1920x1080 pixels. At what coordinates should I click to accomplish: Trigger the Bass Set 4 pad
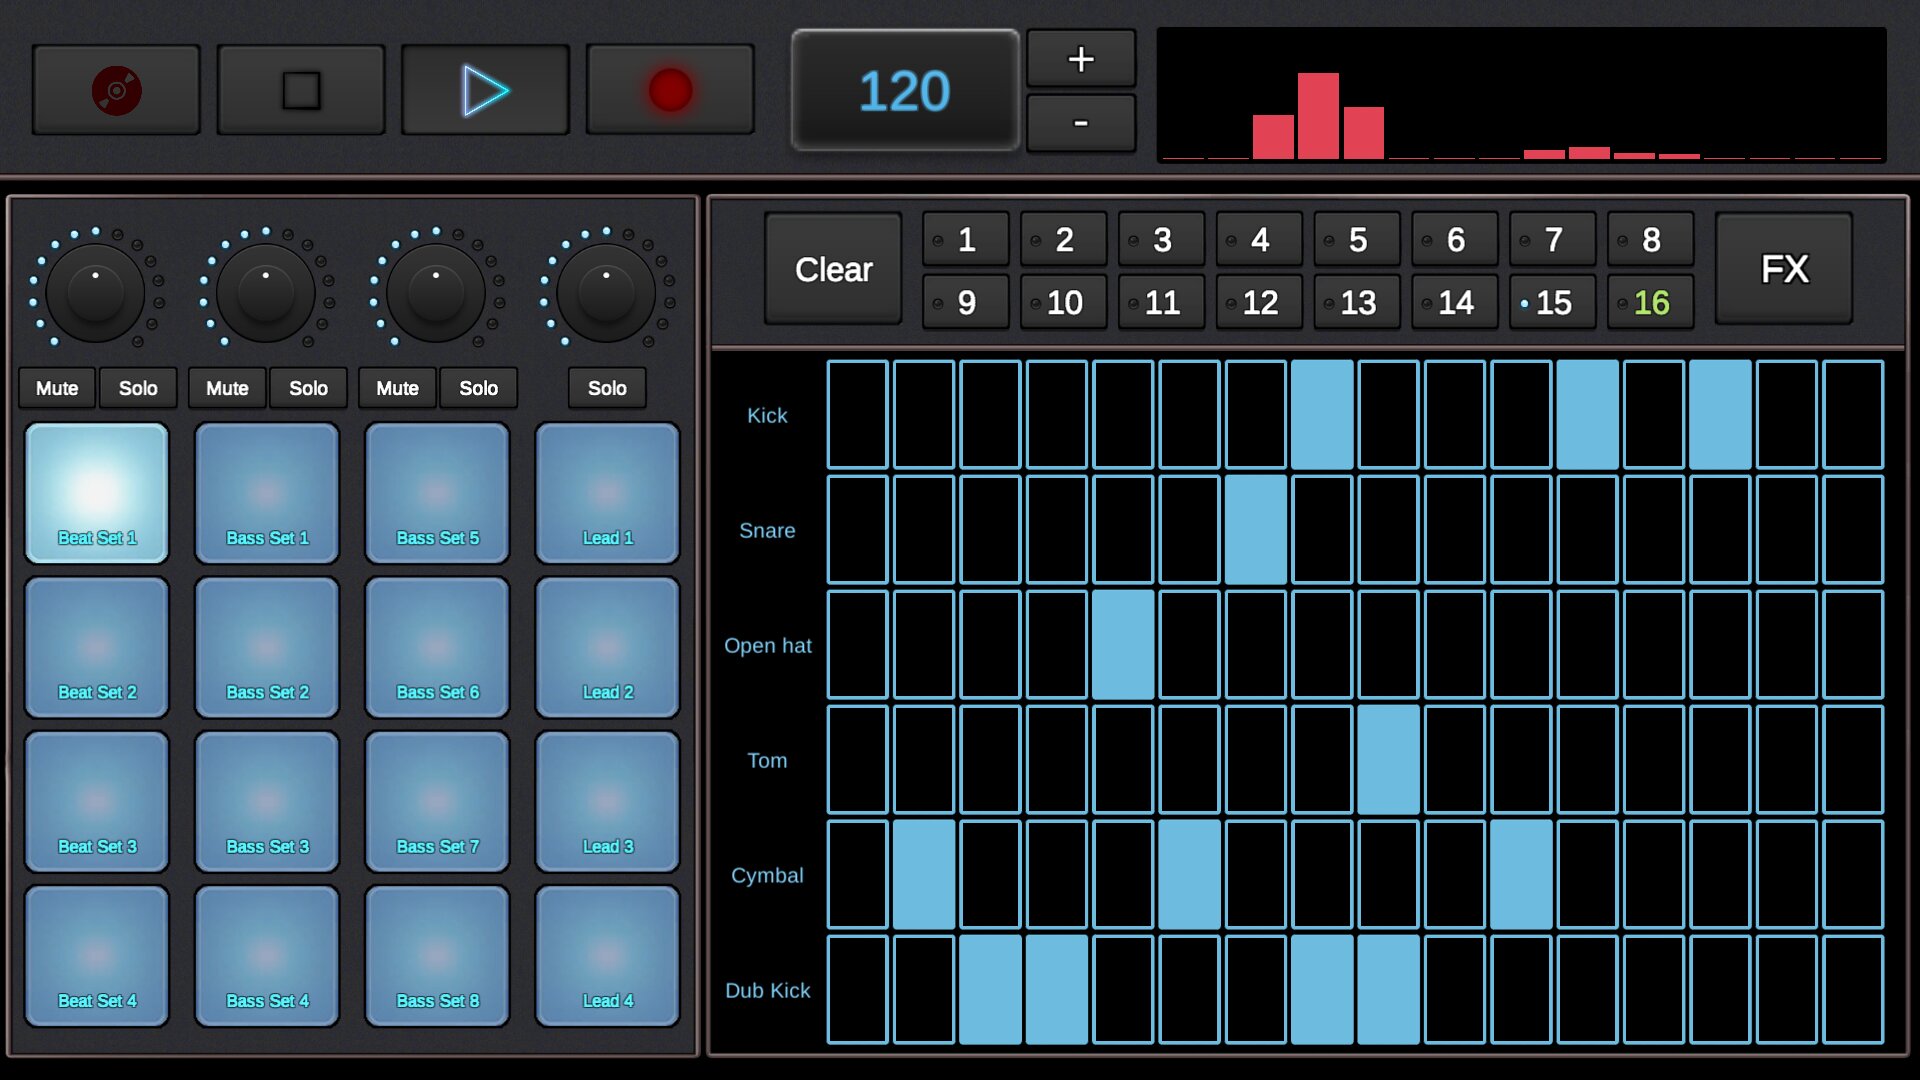pyautogui.click(x=267, y=956)
